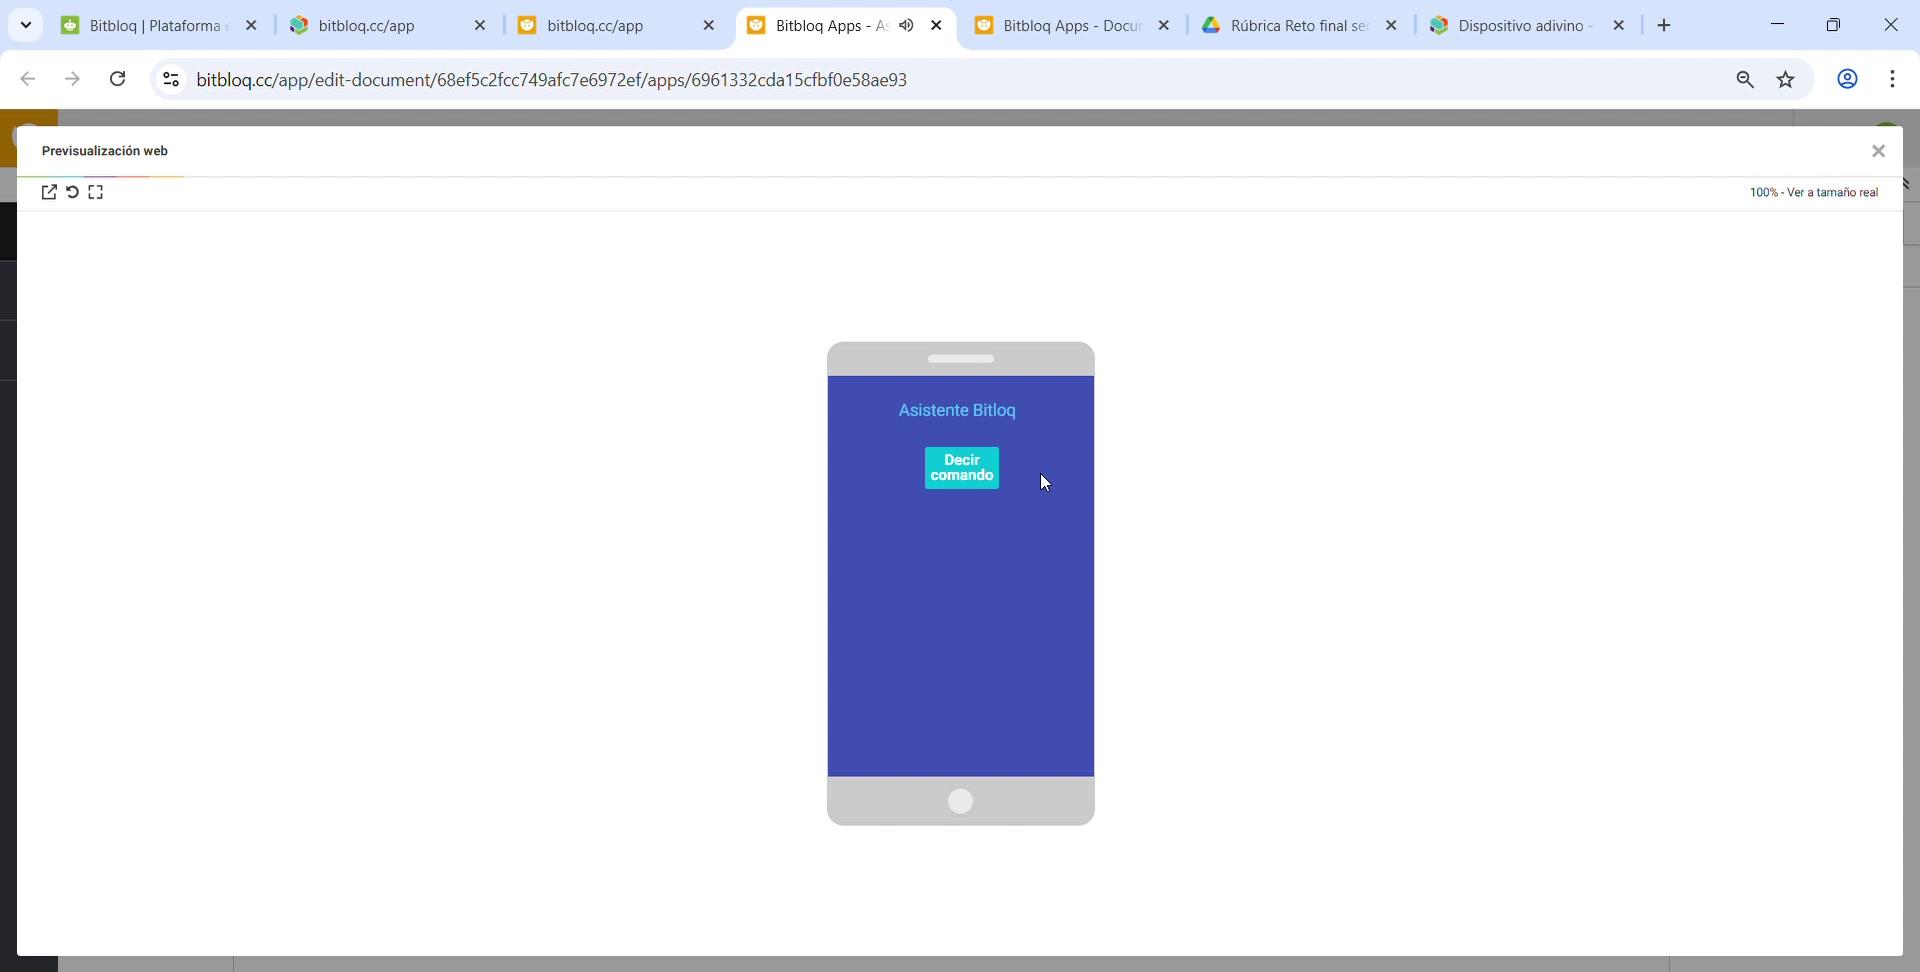This screenshot has height=972, width=1920.
Task: Minimize the Chrome window
Action: 1777,25
